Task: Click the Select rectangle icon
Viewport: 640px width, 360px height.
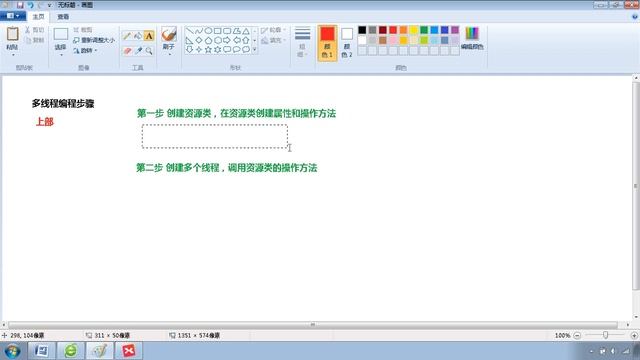Action: 61,34
